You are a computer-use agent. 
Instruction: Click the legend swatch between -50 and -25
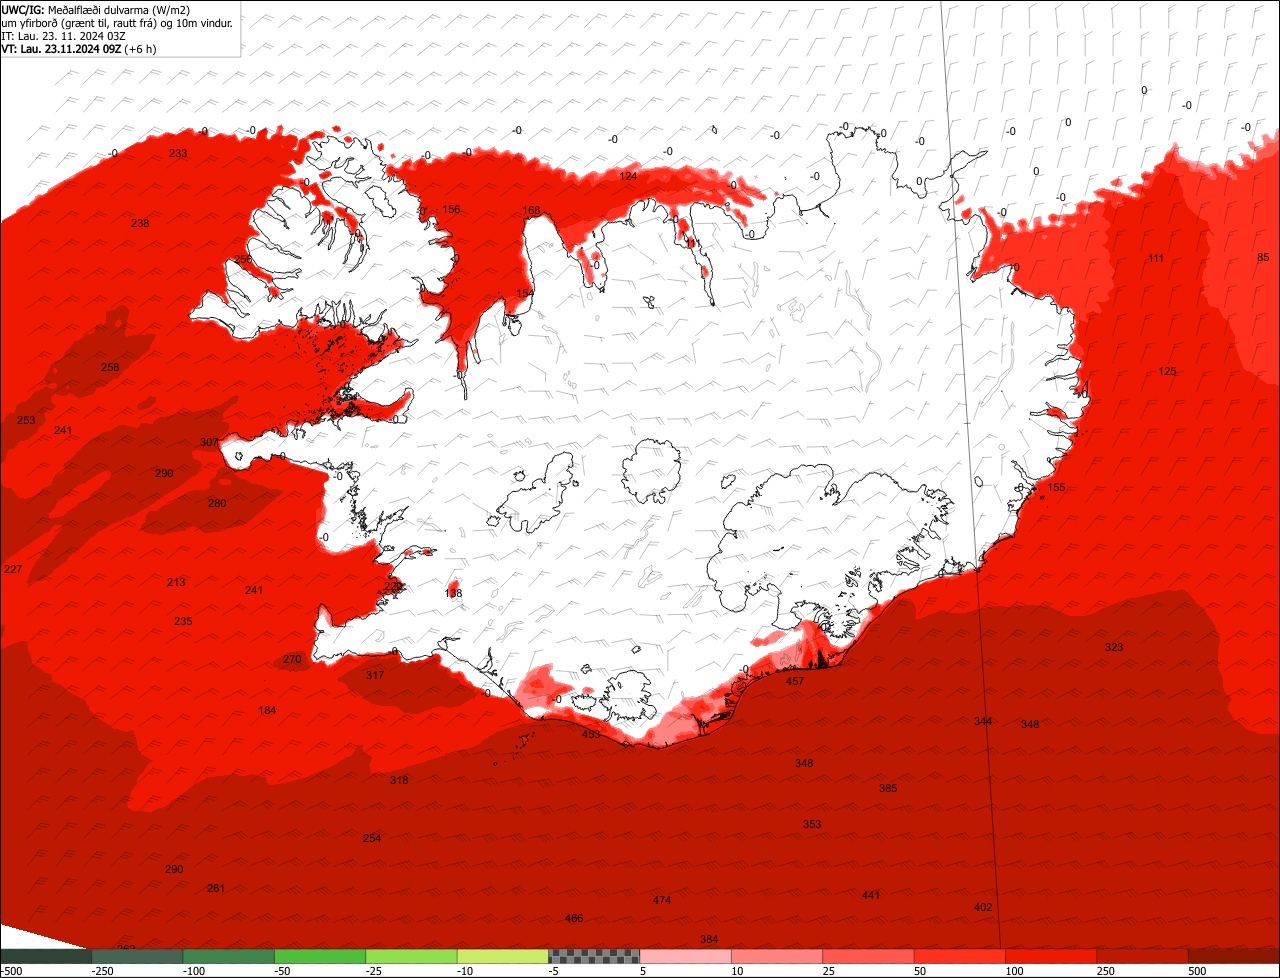pyautogui.click(x=320, y=956)
